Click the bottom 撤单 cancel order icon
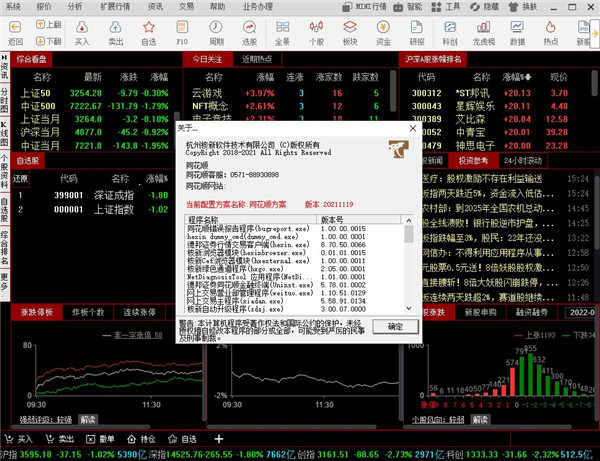Screen dimensions: 600x461 click(x=90, y=439)
